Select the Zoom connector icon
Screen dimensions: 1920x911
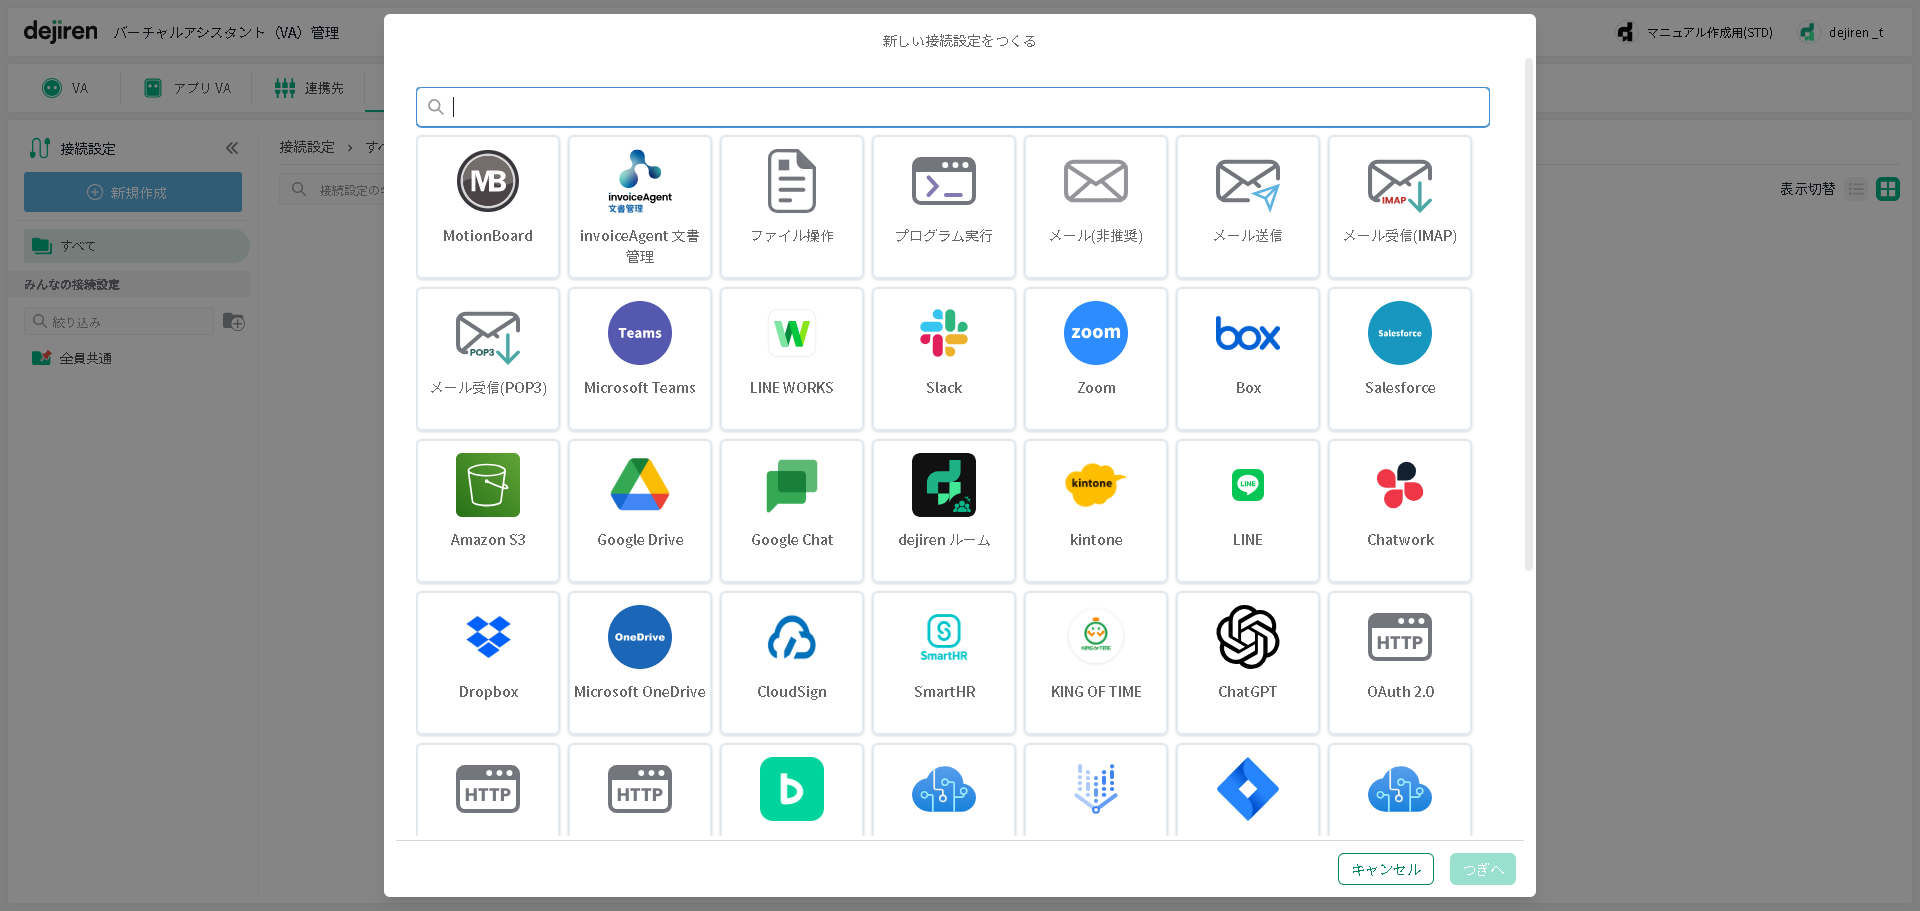pyautogui.click(x=1095, y=334)
